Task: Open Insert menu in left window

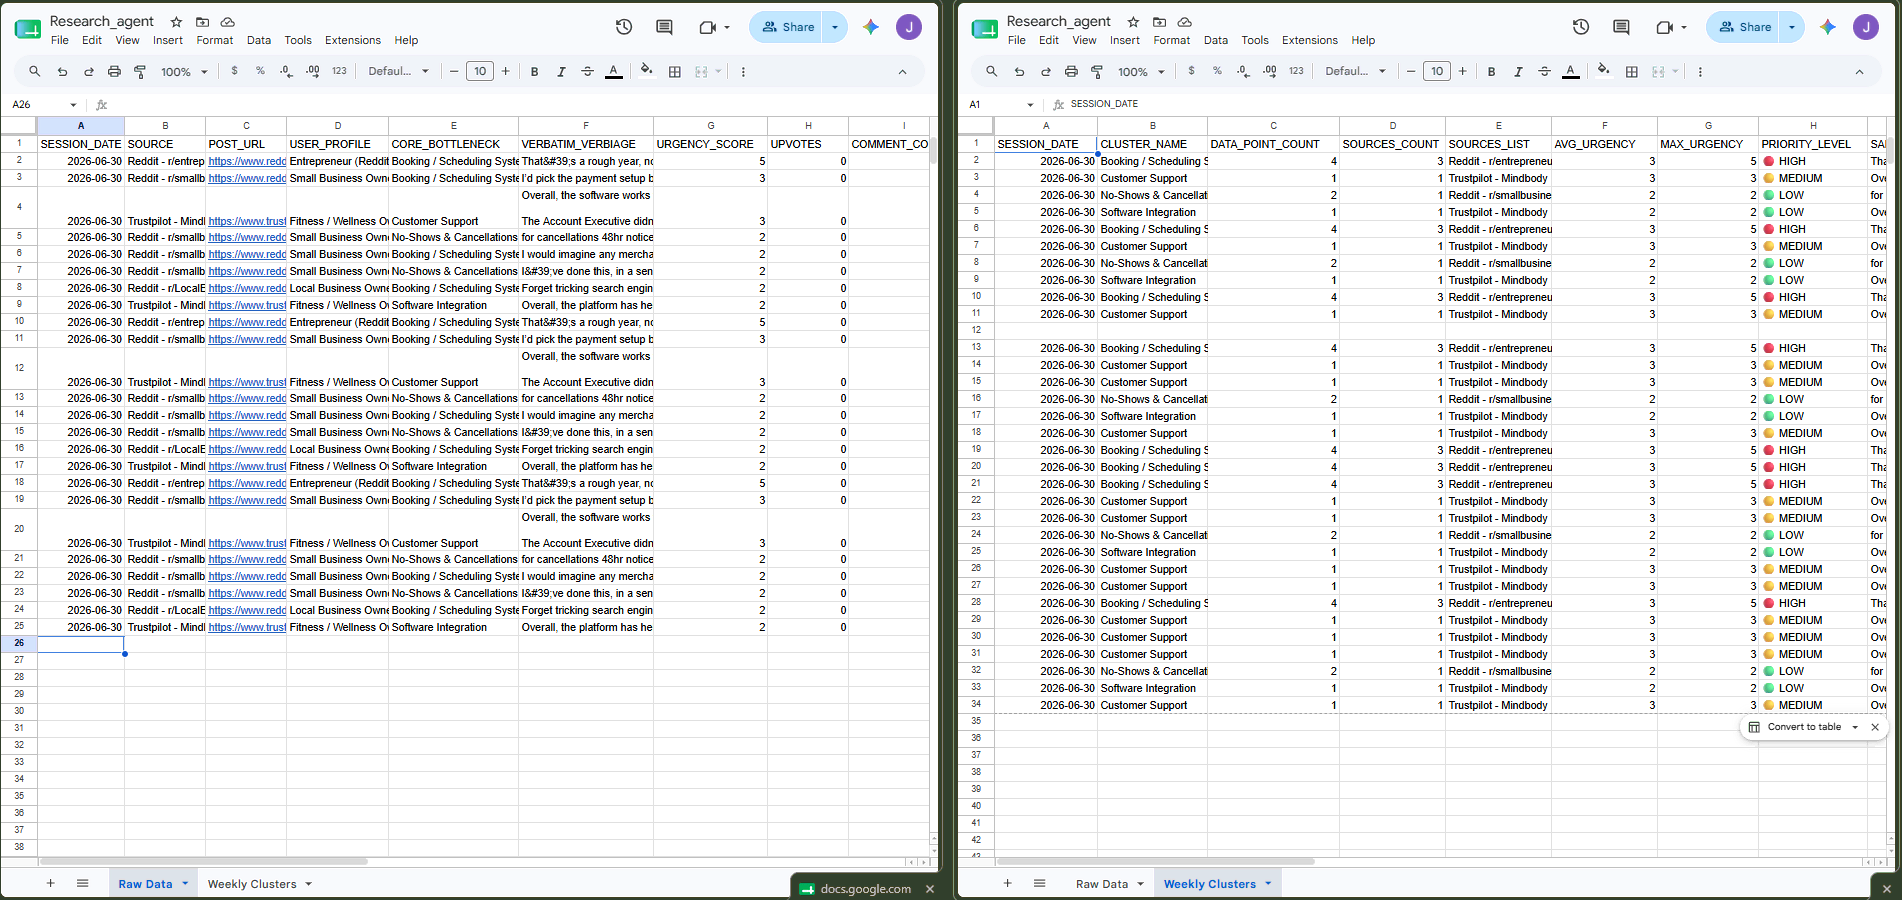Action: pos(168,41)
